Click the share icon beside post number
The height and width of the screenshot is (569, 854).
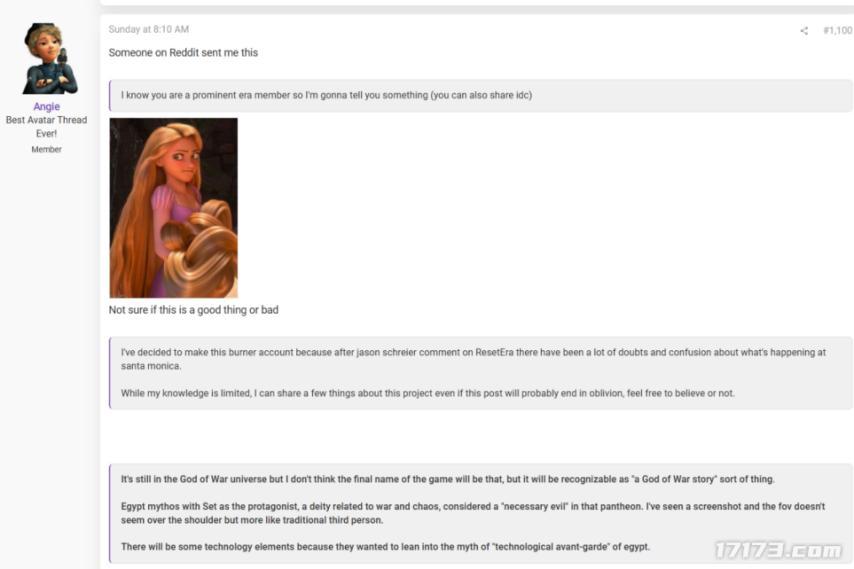click(x=804, y=30)
